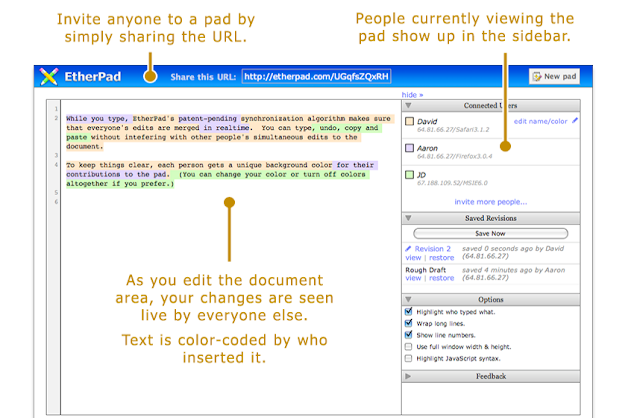Image resolution: width=640 pixels, height=418 pixels.
Task: Restore the Rough Draft revision
Action: click(x=441, y=278)
